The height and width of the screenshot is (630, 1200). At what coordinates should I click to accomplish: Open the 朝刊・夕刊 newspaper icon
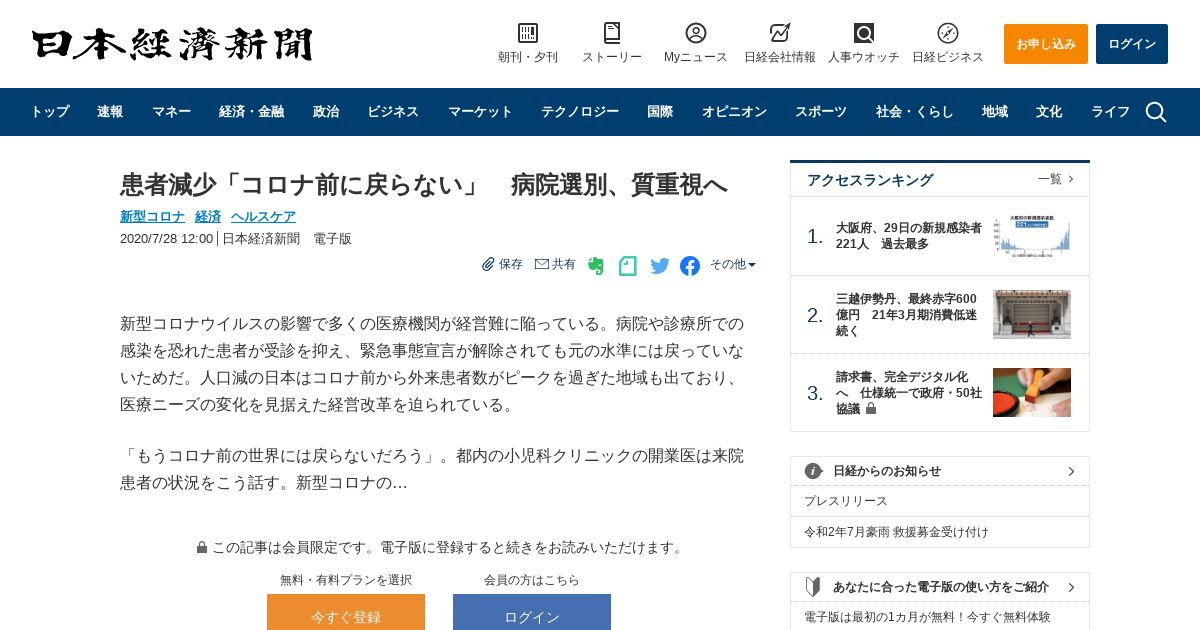pos(528,33)
